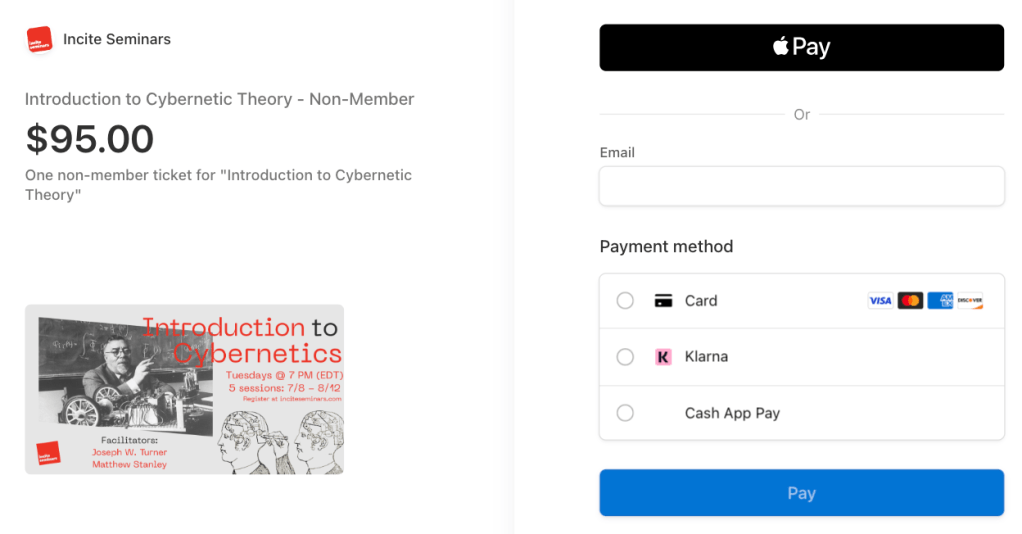Screen dimensions: 1022x534
Task: Click the black credit card icon
Action: click(x=663, y=301)
